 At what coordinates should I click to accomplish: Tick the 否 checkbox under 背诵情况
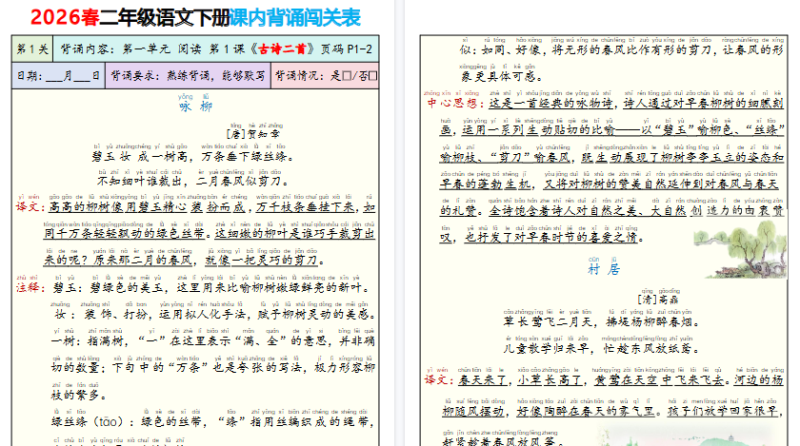coord(373,76)
